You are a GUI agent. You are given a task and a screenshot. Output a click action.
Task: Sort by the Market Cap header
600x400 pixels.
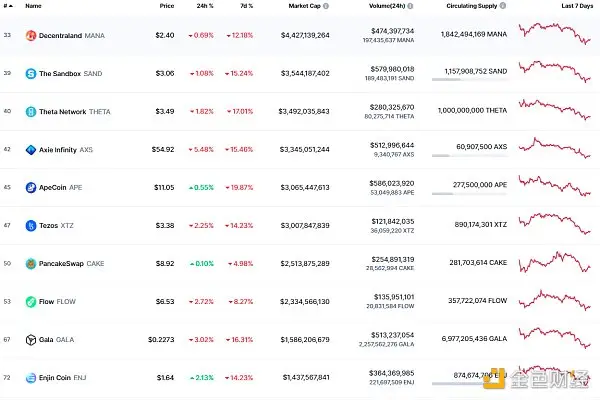[303, 6]
